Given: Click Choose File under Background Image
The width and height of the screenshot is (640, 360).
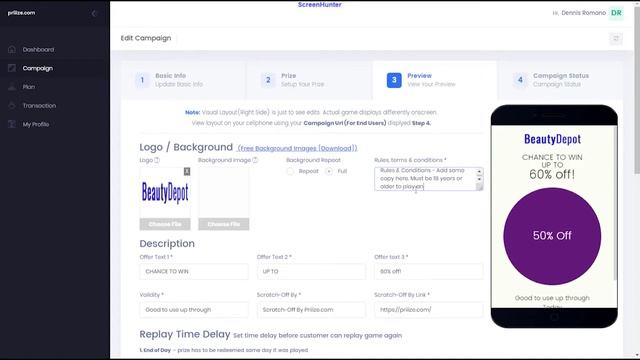Looking at the screenshot, I should pyautogui.click(x=224, y=224).
